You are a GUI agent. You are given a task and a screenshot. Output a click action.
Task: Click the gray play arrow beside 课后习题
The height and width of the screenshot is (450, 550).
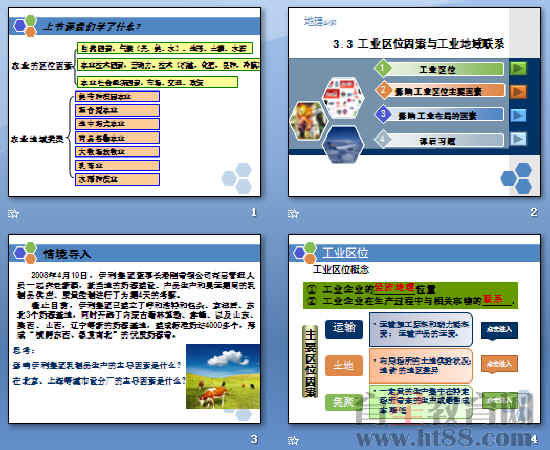point(518,139)
